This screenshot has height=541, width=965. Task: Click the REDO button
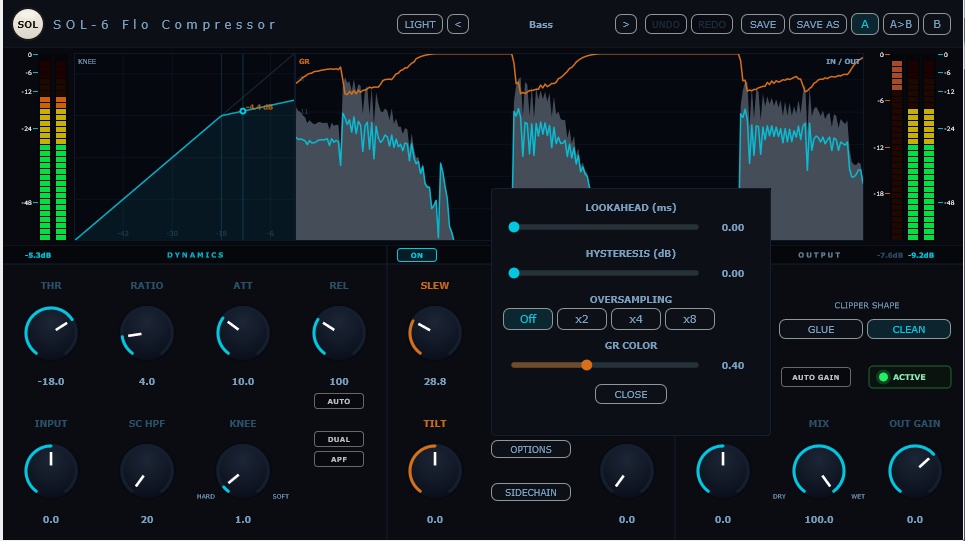tap(712, 25)
